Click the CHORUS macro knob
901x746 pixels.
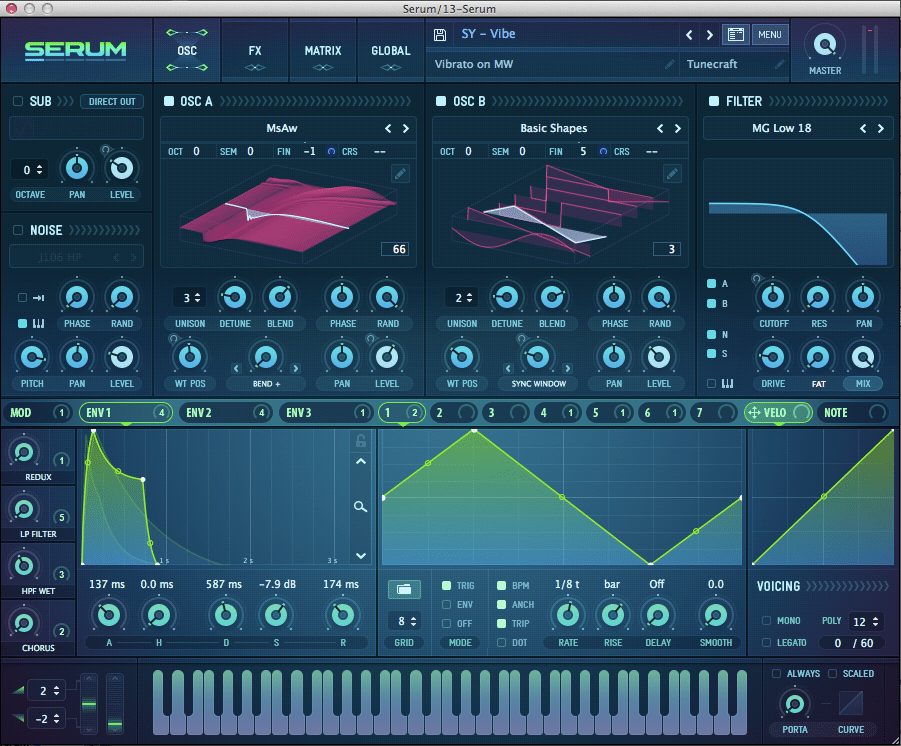tap(24, 623)
